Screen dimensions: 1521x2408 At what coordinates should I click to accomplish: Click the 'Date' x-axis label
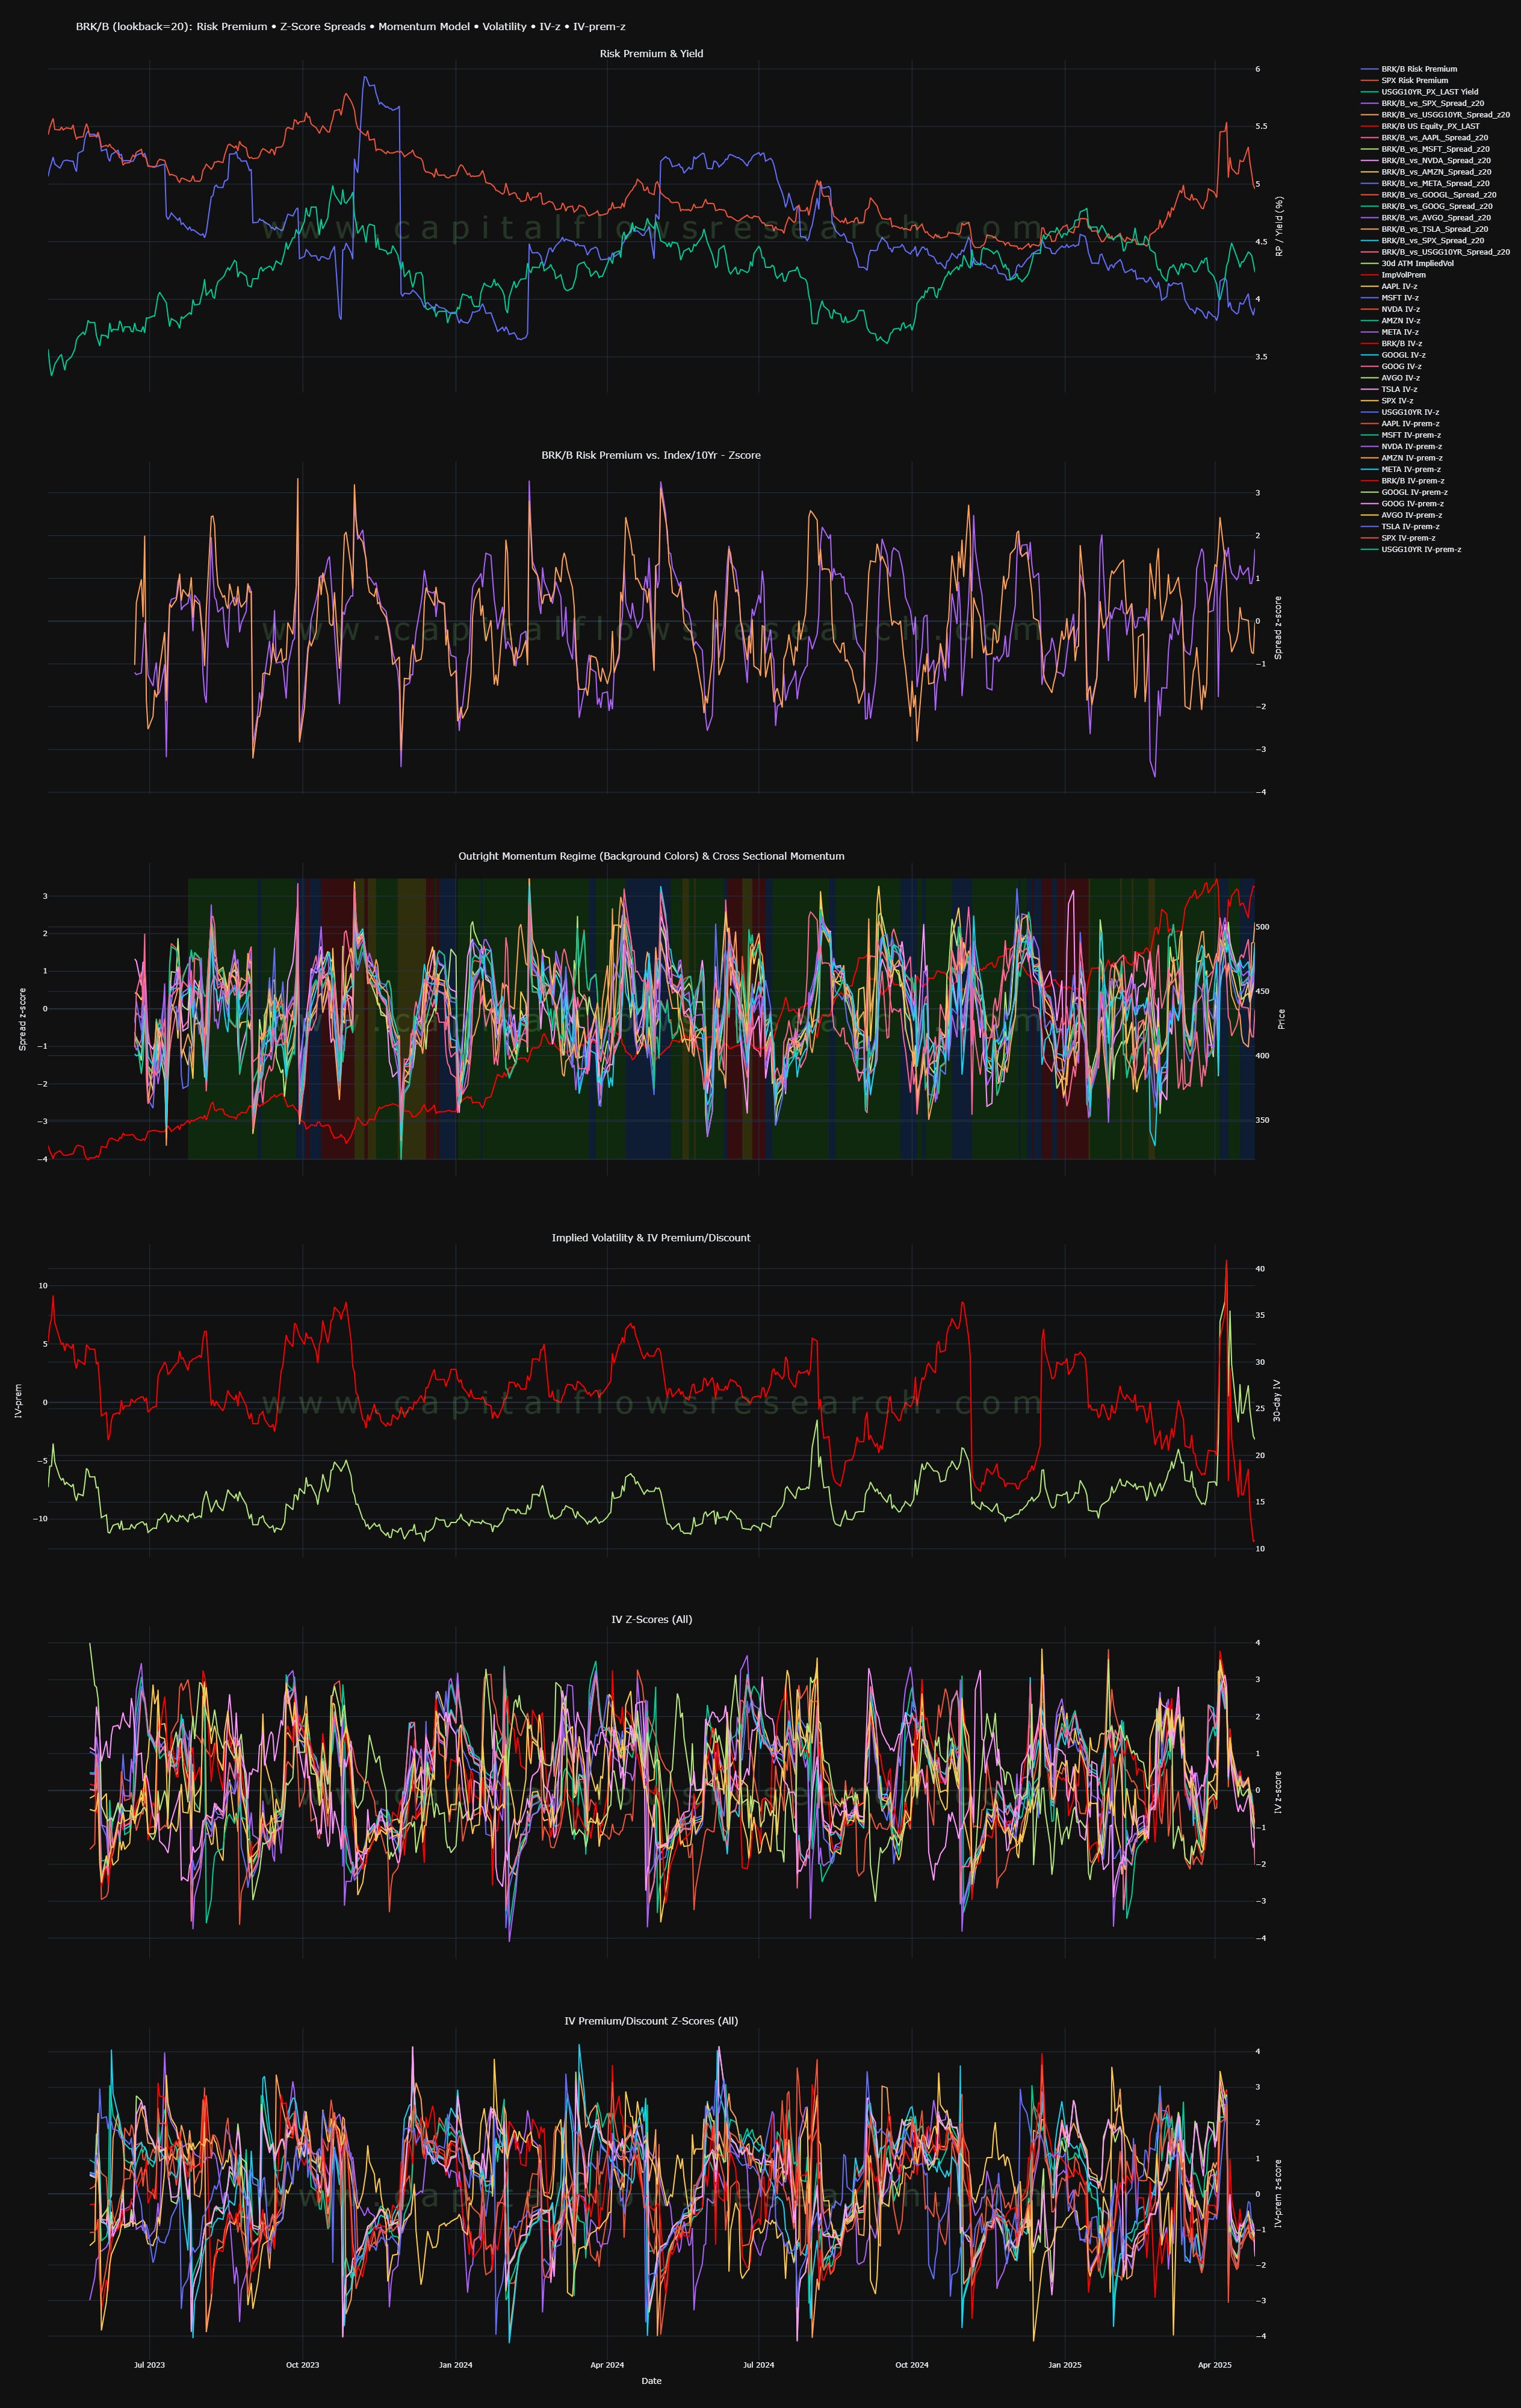(651, 2381)
